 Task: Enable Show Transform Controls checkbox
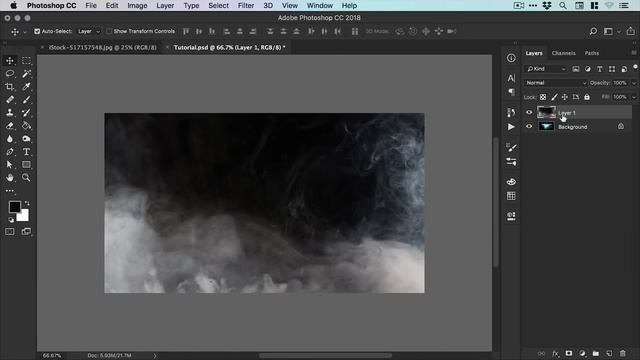click(x=109, y=31)
